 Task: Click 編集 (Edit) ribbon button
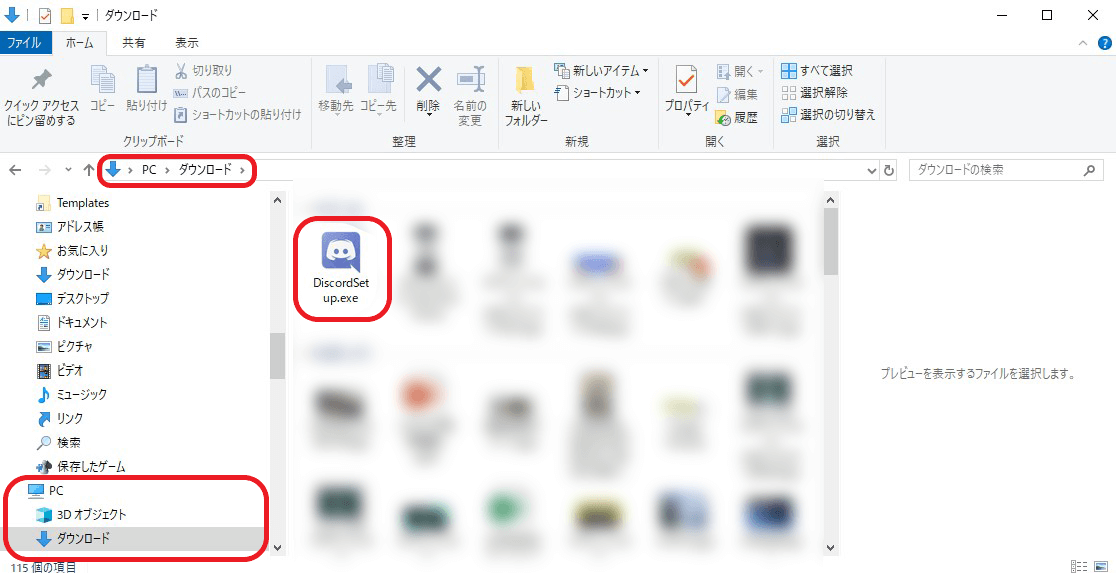(737, 94)
